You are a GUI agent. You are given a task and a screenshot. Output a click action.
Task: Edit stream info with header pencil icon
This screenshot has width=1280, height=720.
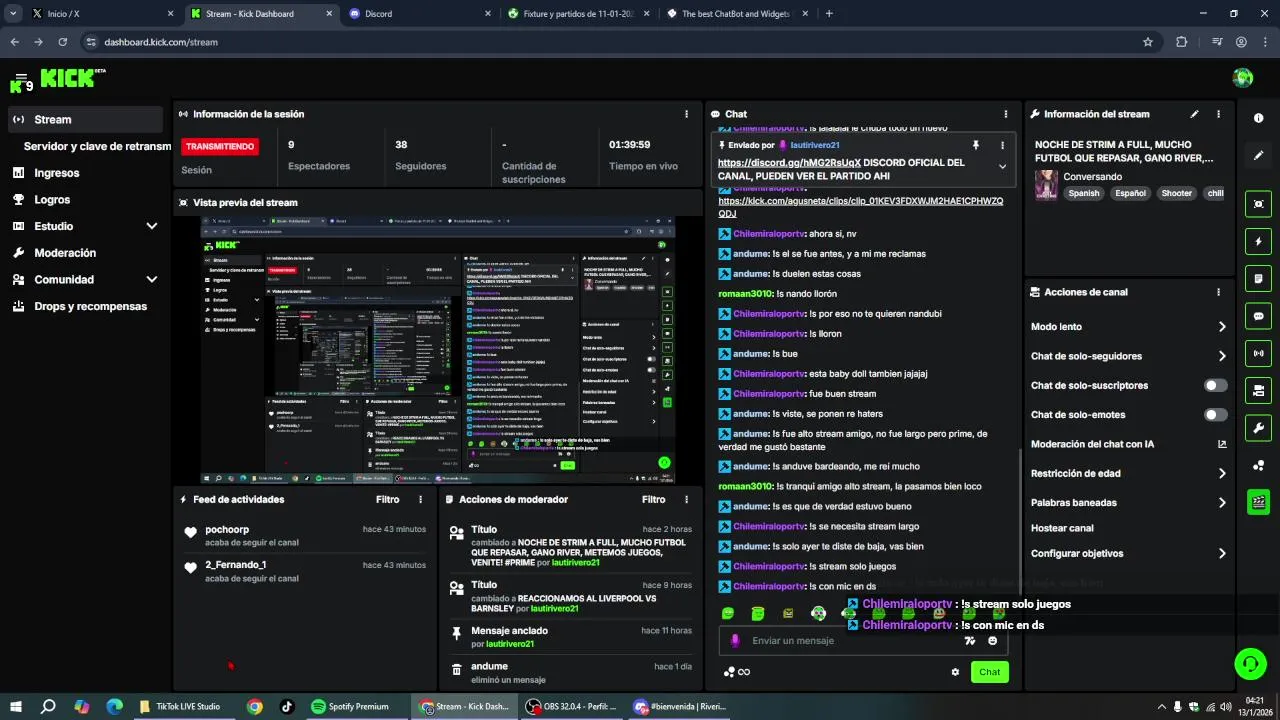coord(1194,114)
